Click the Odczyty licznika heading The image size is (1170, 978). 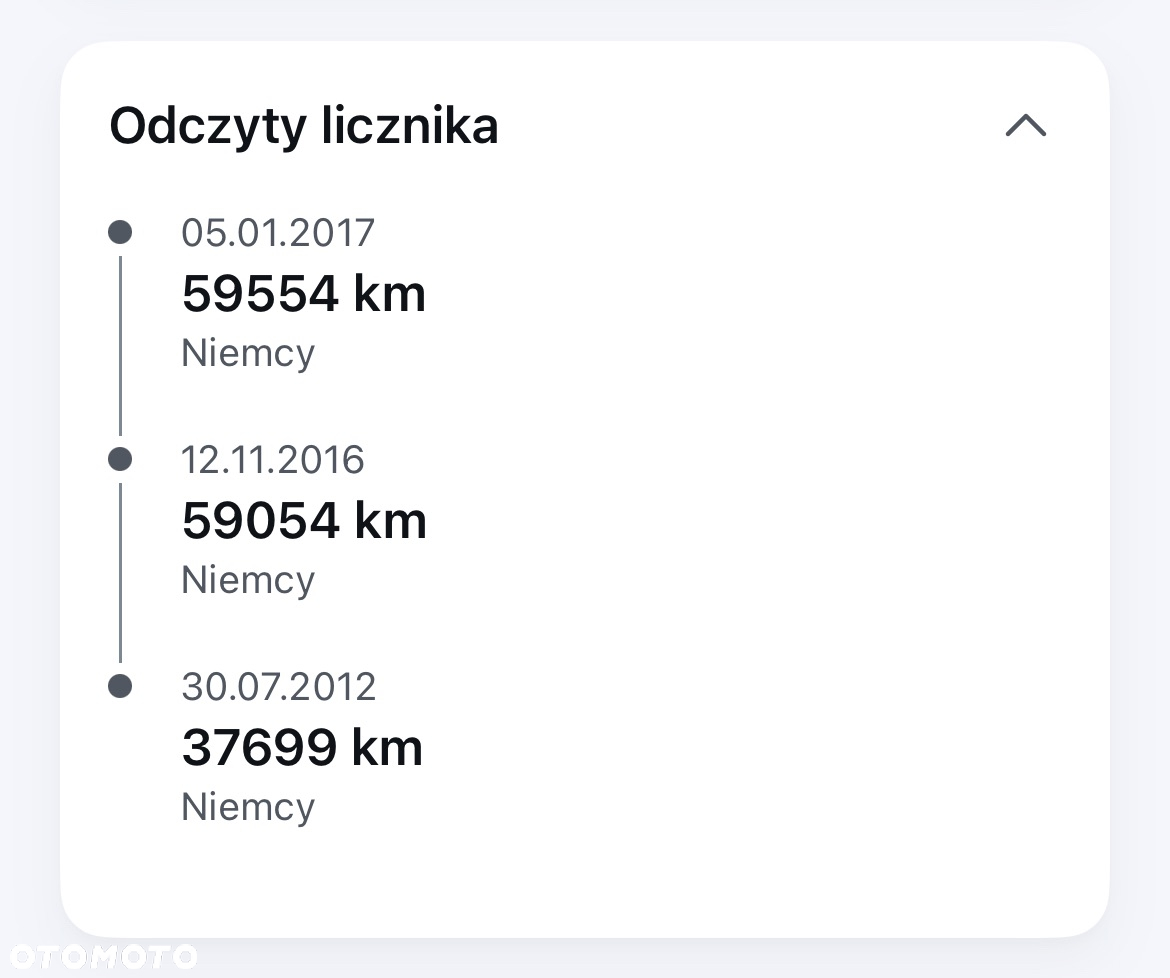click(x=304, y=126)
